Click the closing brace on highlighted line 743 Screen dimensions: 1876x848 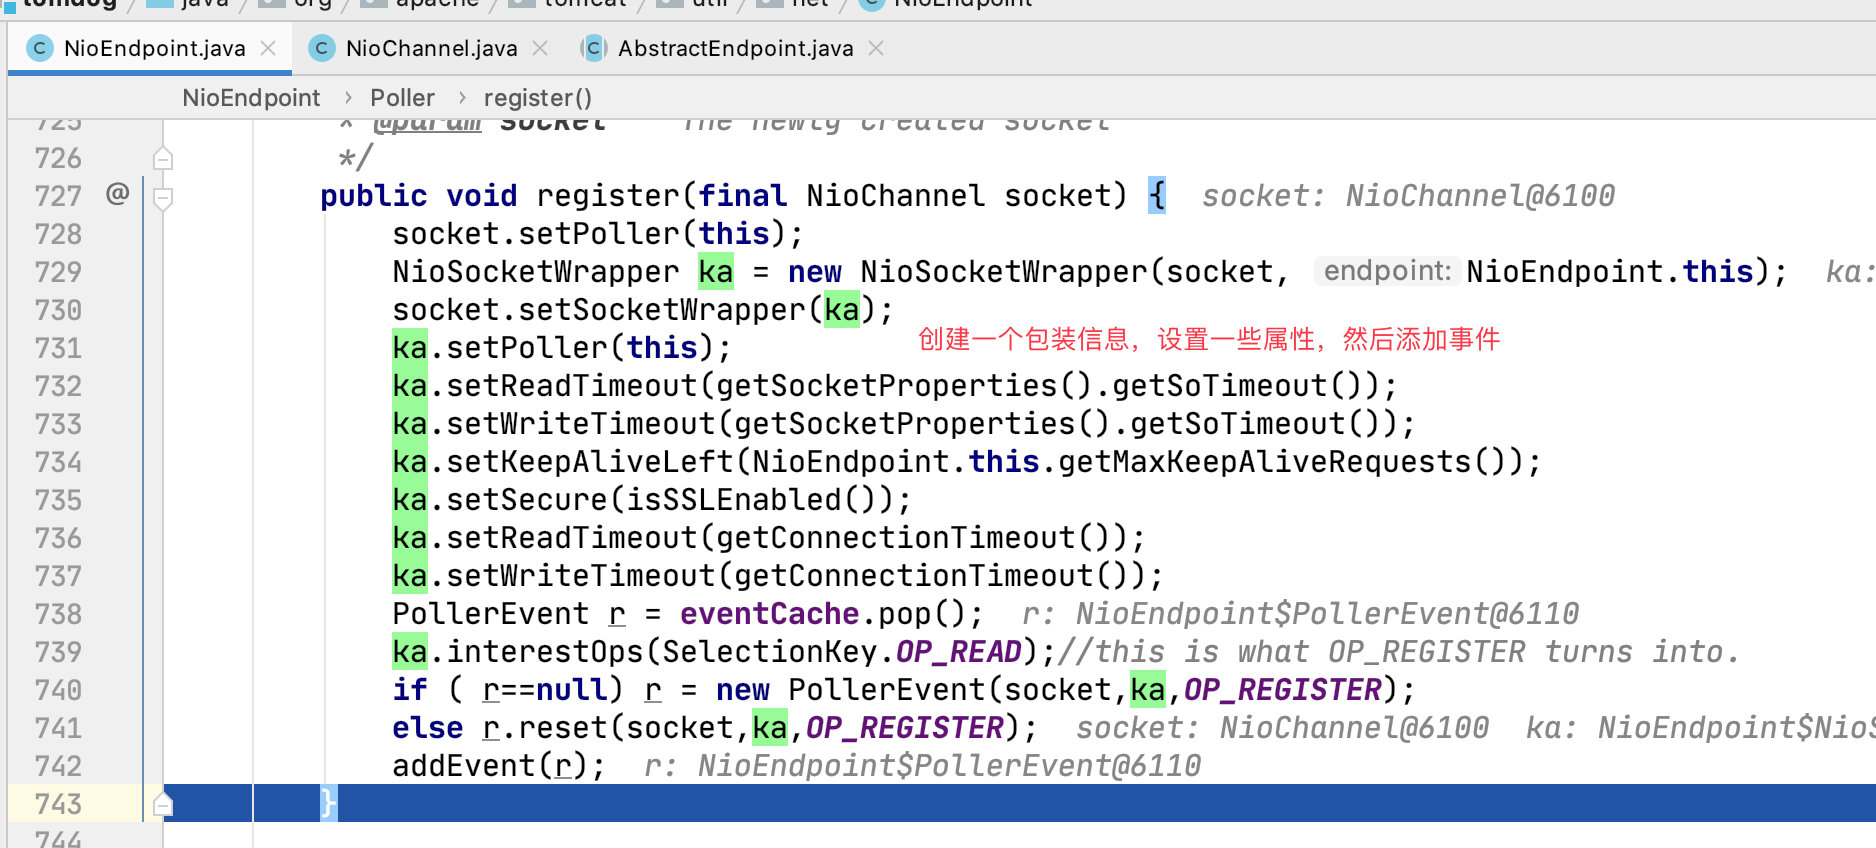pyautogui.click(x=328, y=803)
